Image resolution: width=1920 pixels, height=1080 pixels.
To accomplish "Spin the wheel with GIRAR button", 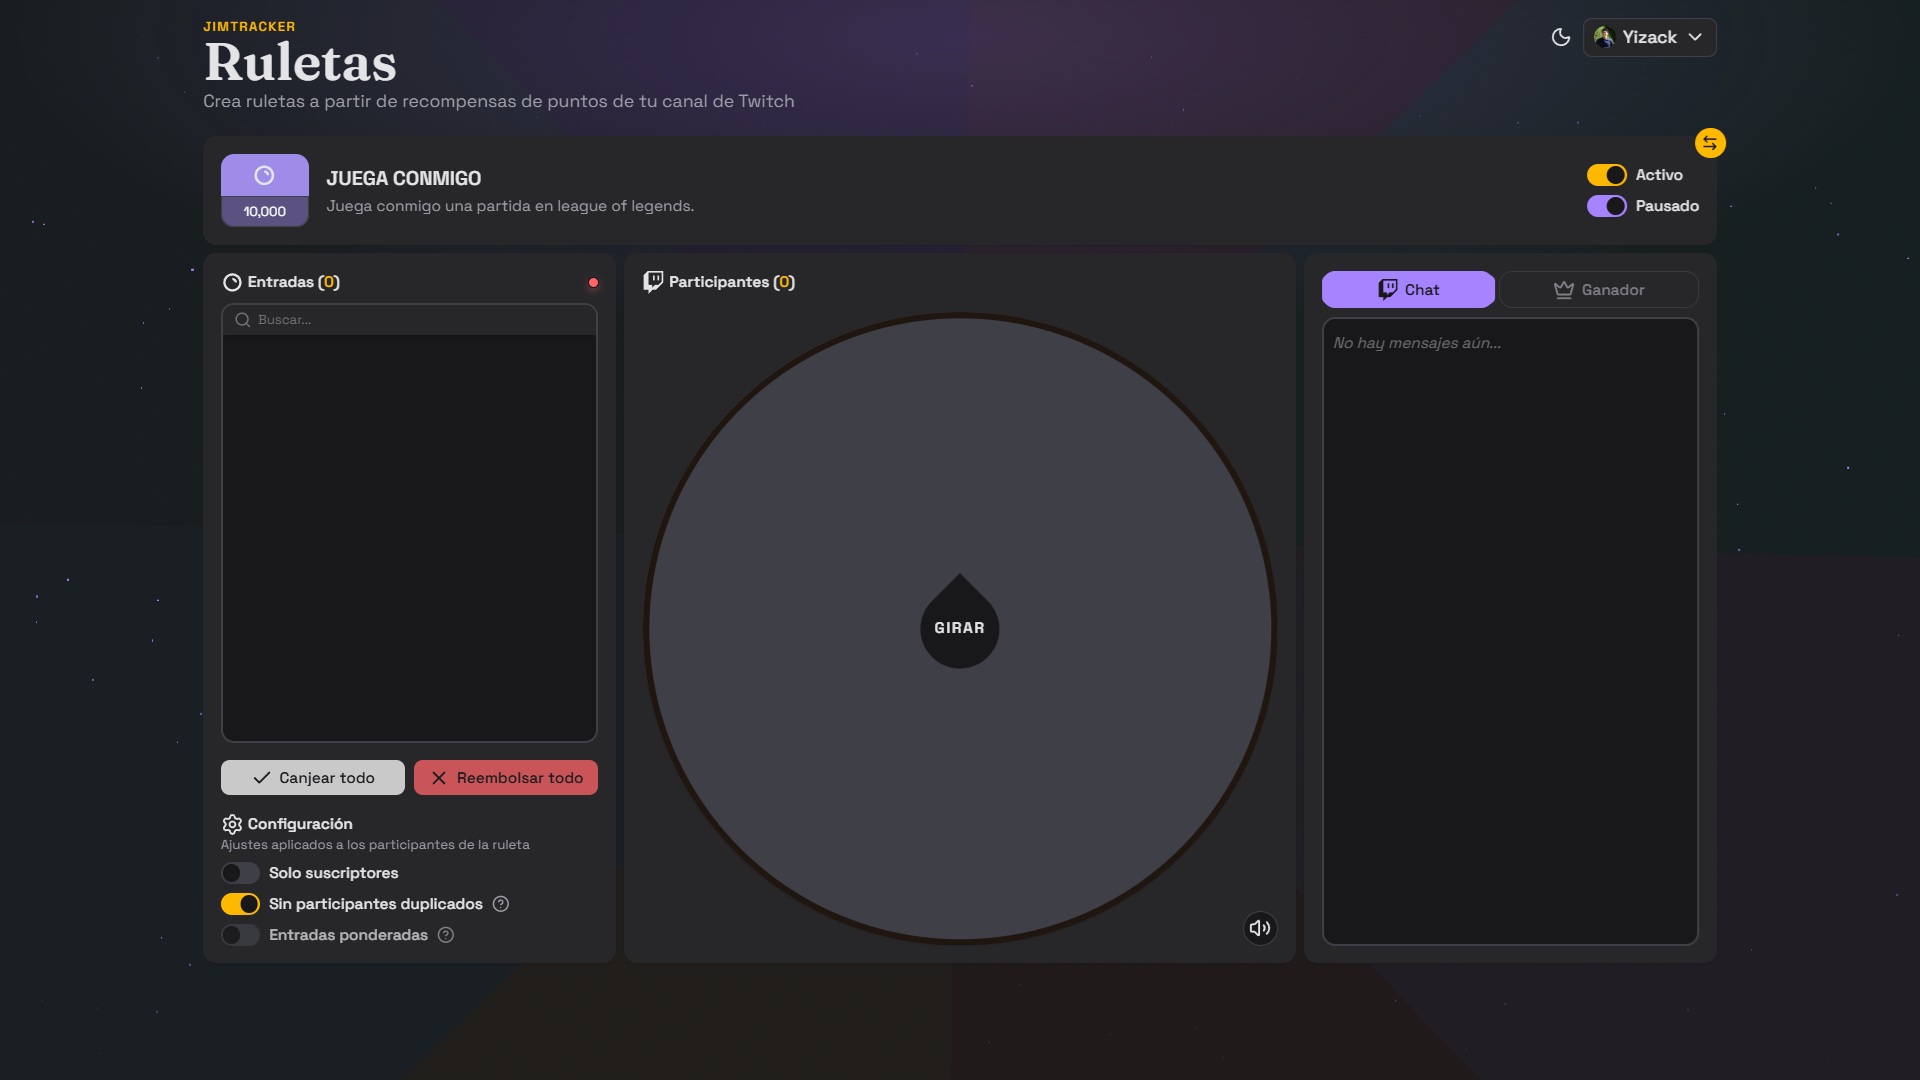I will click(x=959, y=627).
